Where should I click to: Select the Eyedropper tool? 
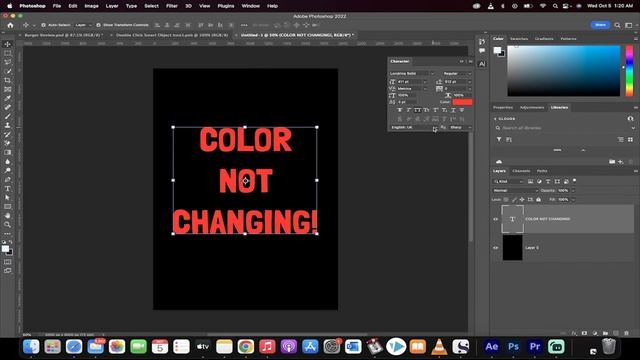point(7,98)
